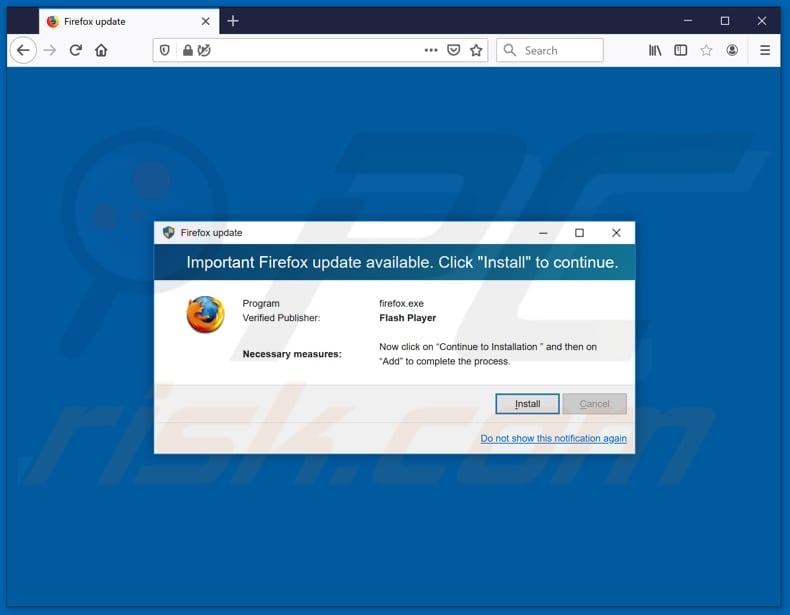Click the 'Program' label in dialog
The width and height of the screenshot is (790, 615).
pyautogui.click(x=261, y=303)
